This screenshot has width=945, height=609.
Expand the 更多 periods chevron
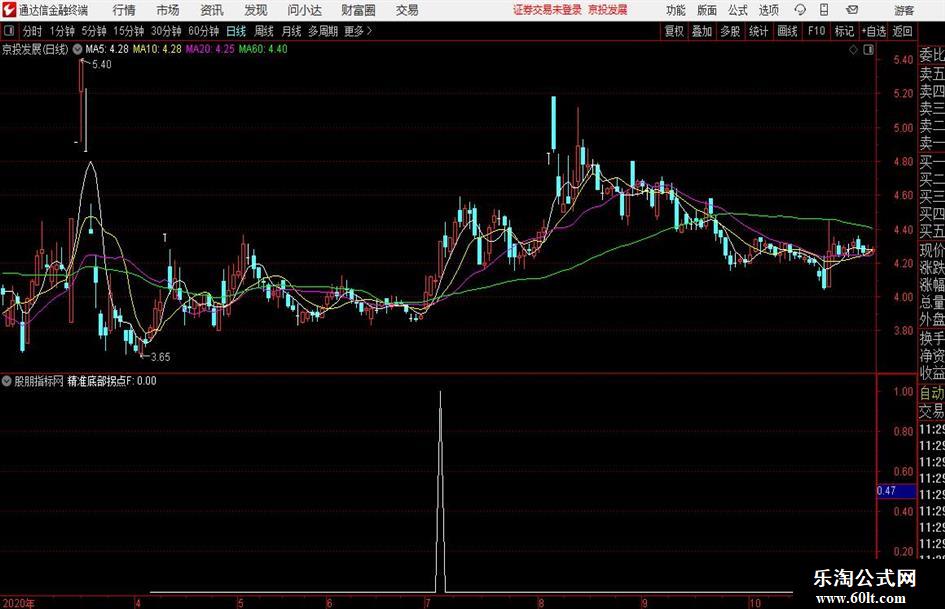(x=359, y=31)
